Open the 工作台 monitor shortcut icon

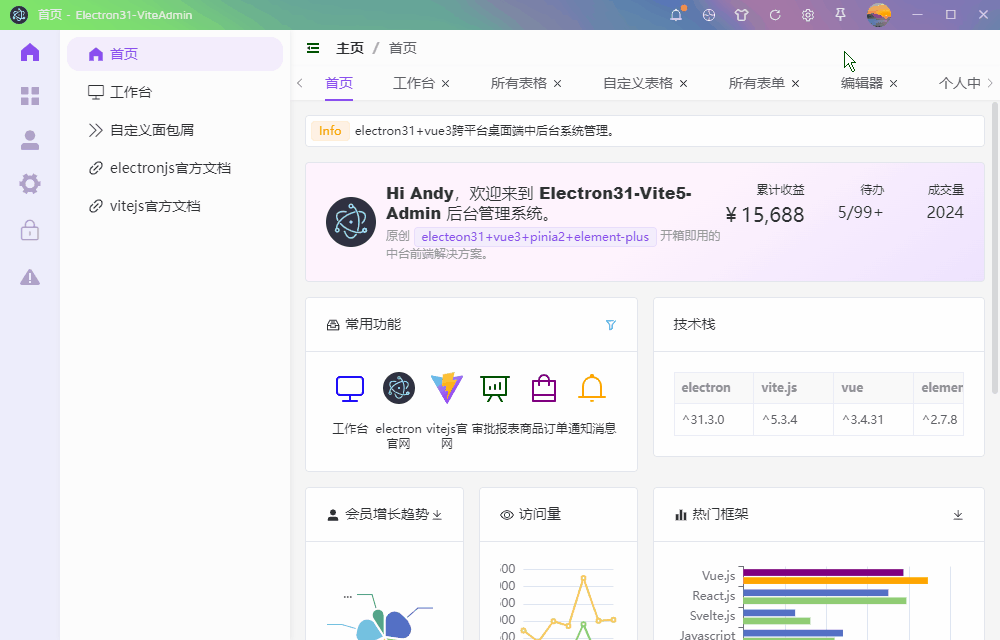pos(350,388)
